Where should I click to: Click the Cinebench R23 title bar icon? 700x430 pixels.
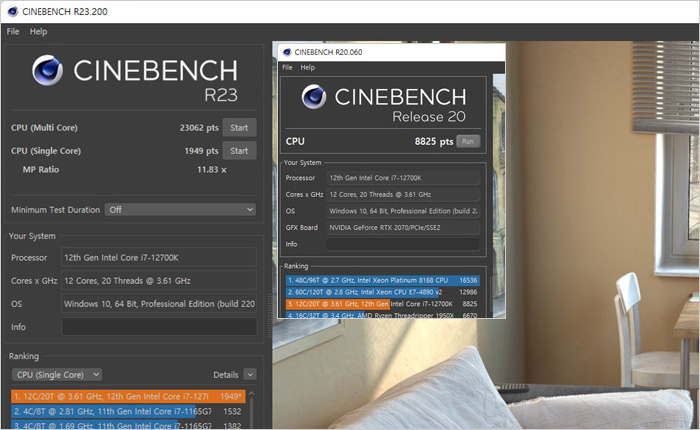pyautogui.click(x=12, y=12)
